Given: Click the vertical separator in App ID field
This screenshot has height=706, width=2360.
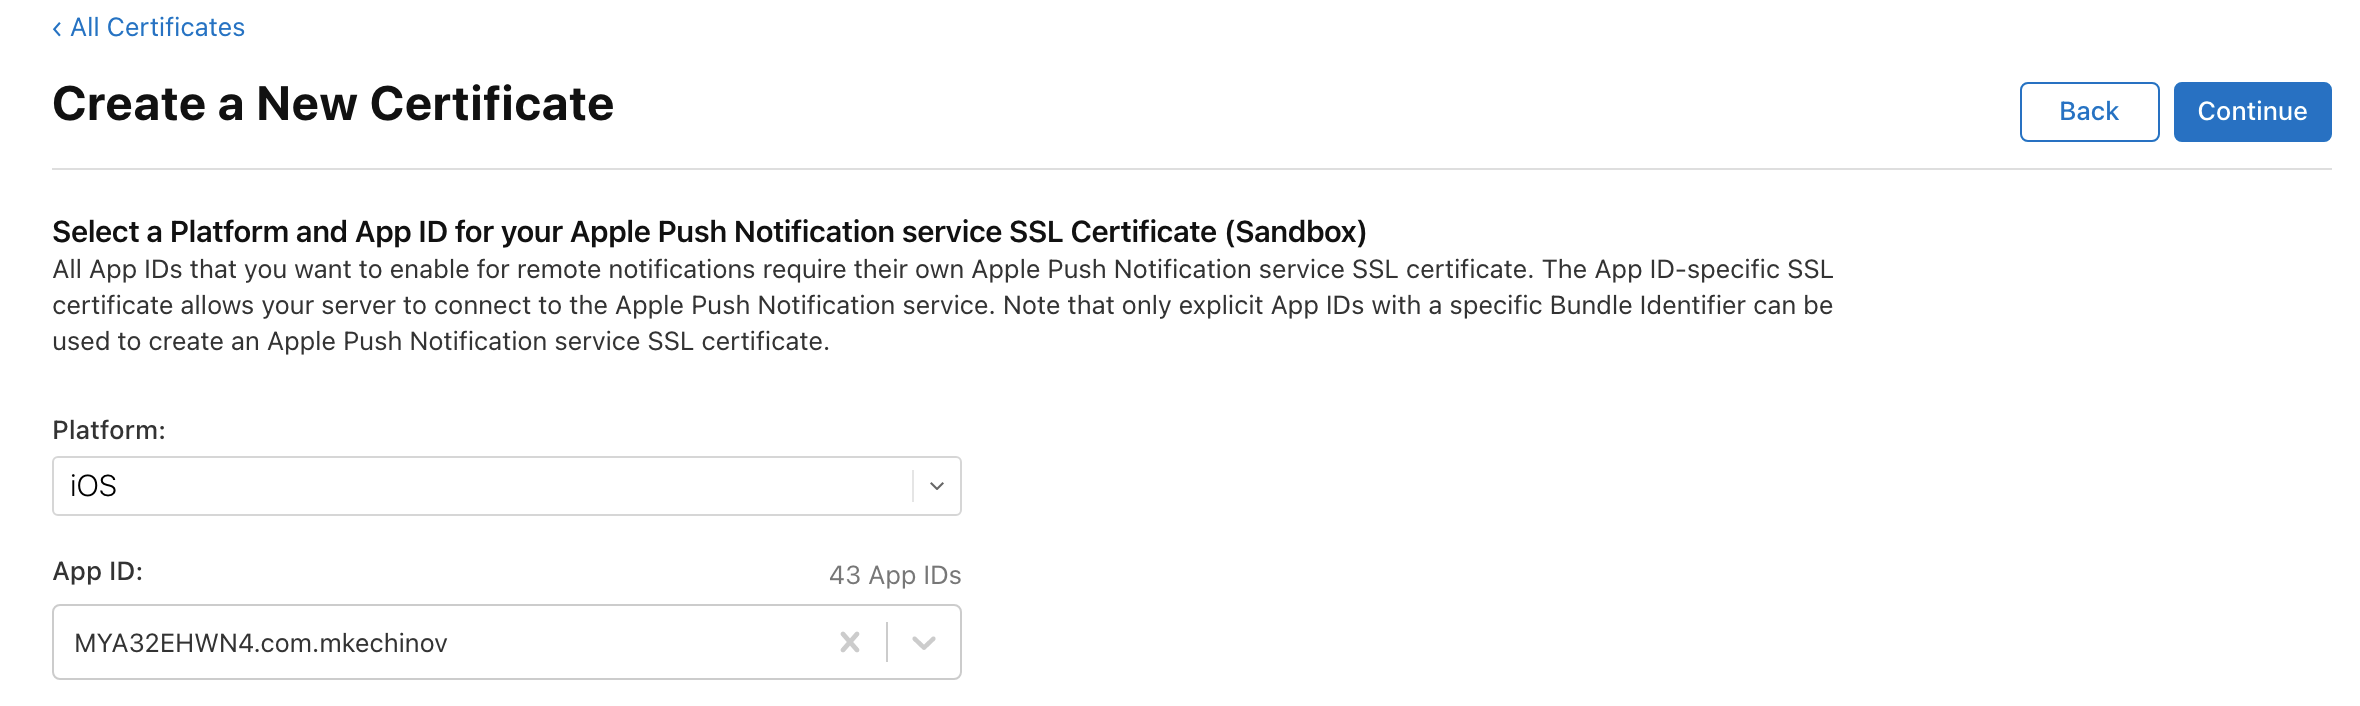Looking at the screenshot, I should coord(887,642).
